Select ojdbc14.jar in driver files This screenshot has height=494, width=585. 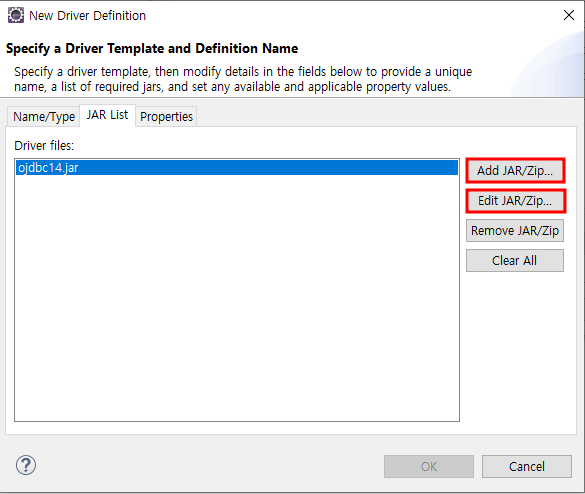pos(237,168)
